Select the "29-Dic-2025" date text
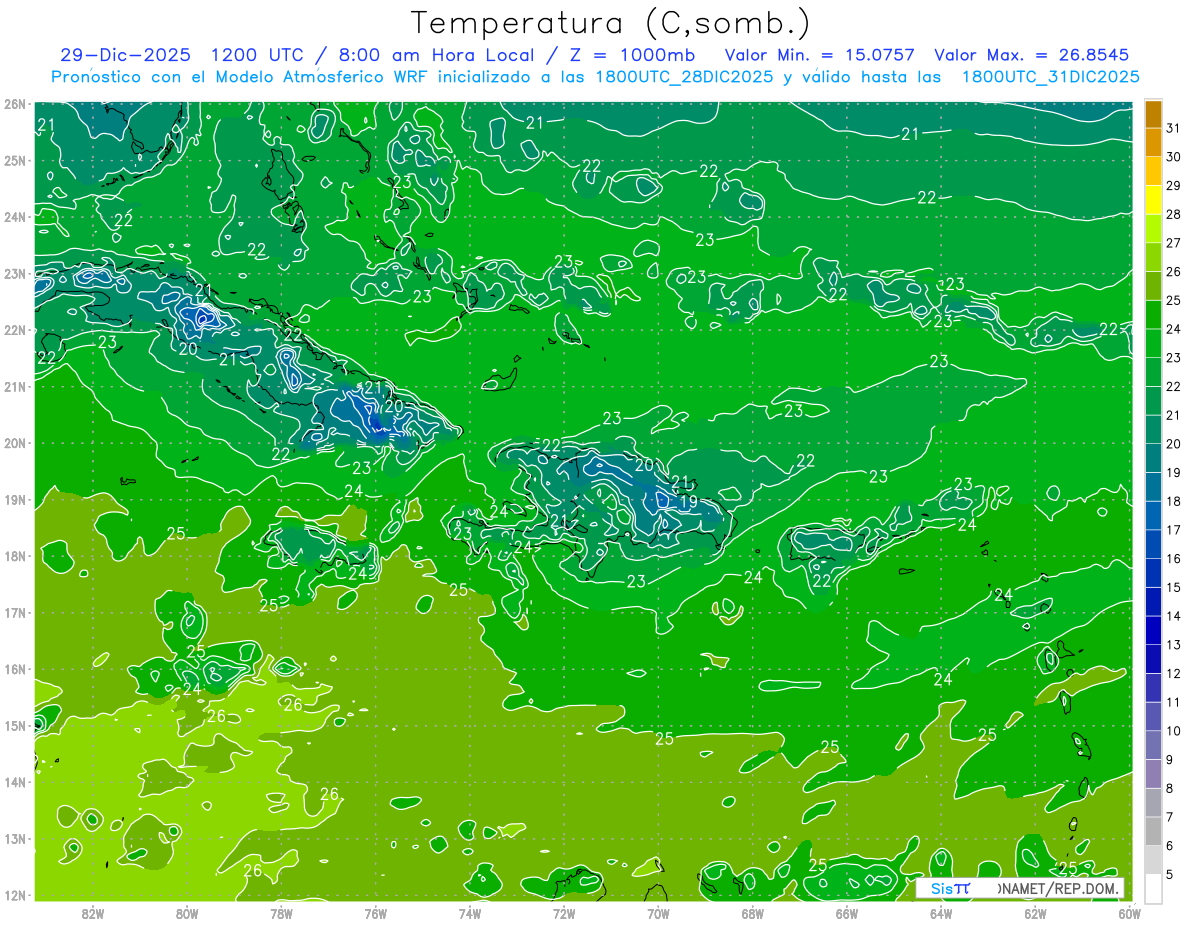 [x=125, y=55]
